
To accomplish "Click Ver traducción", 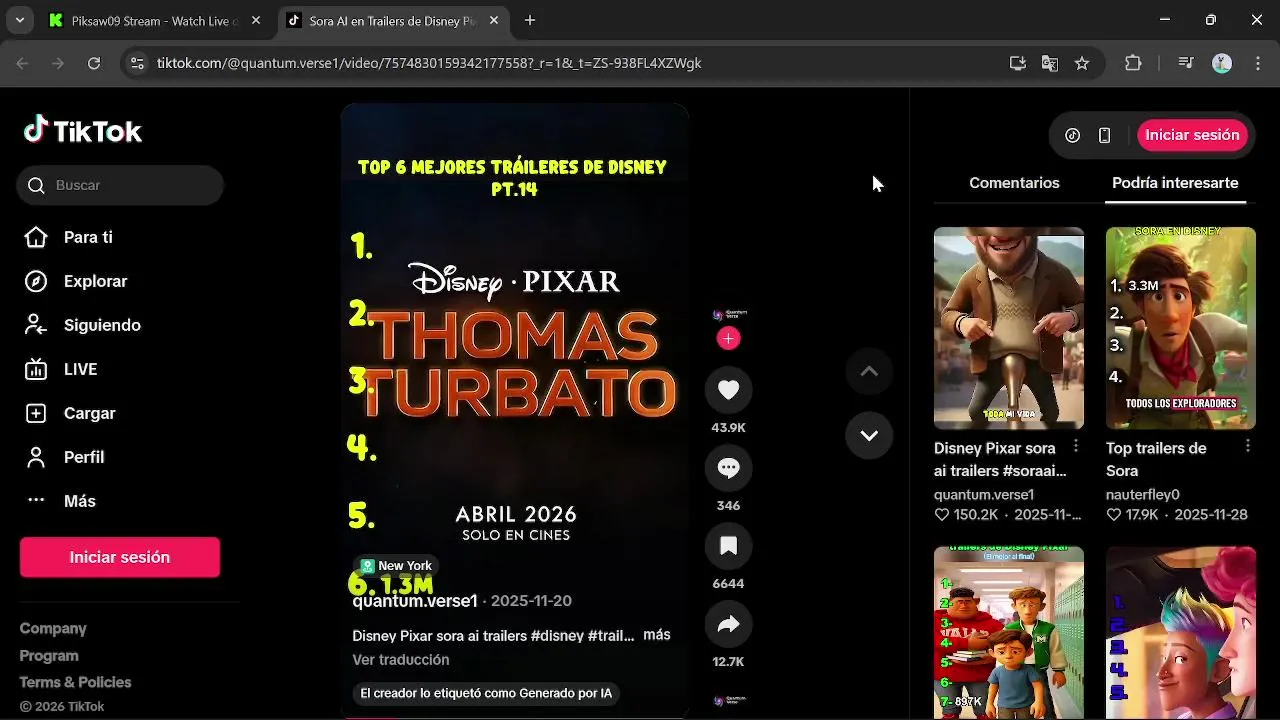I will [x=401, y=660].
